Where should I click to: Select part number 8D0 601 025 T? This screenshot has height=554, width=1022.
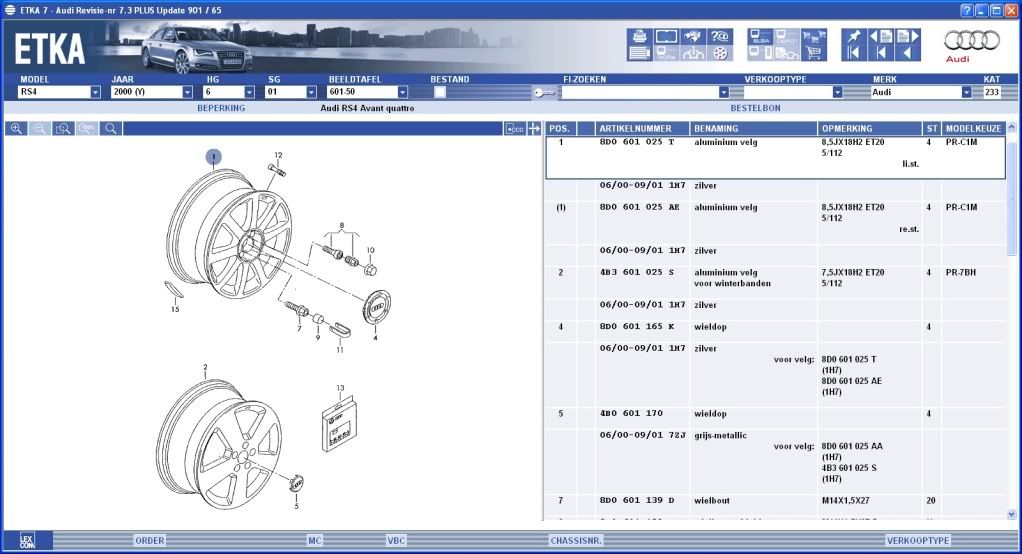(x=637, y=142)
